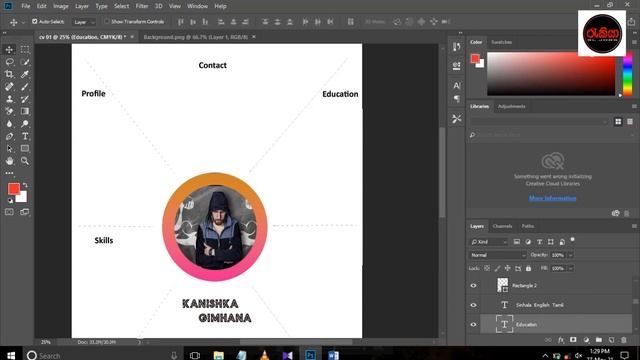This screenshot has height=360, width=640.
Task: Switch to the Background.png document tab
Action: click(x=196, y=37)
